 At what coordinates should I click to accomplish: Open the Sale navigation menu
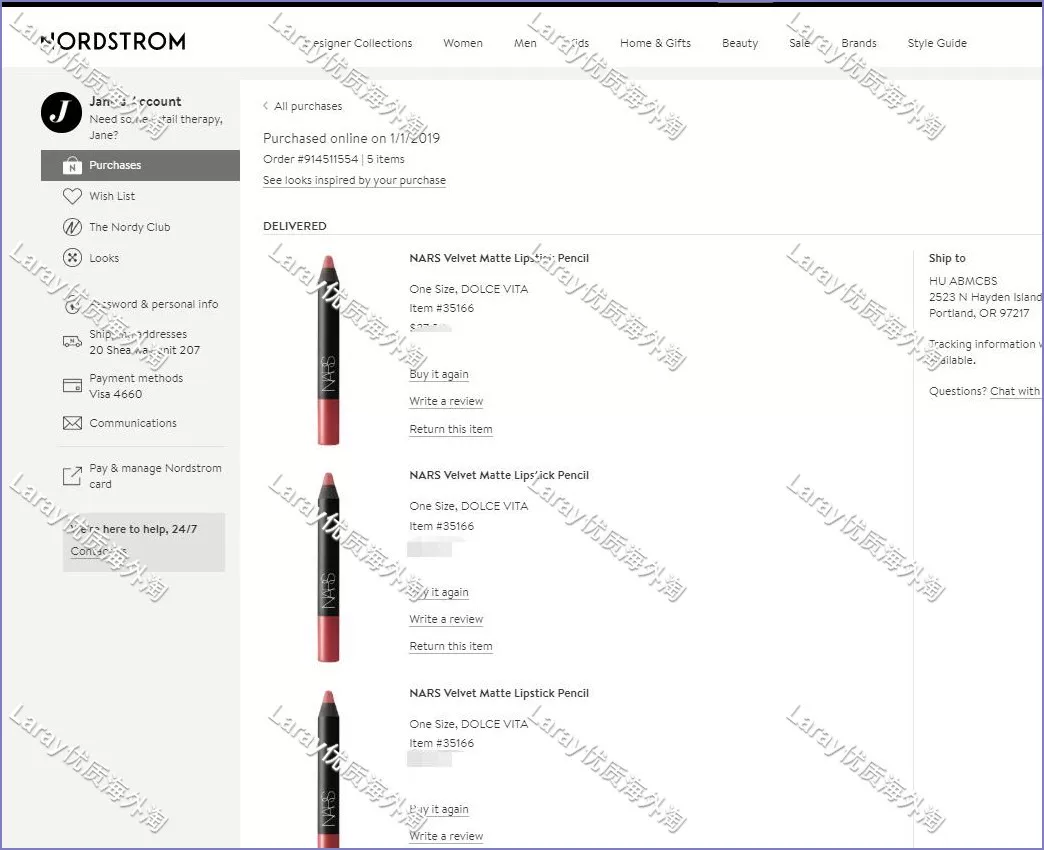(x=800, y=43)
